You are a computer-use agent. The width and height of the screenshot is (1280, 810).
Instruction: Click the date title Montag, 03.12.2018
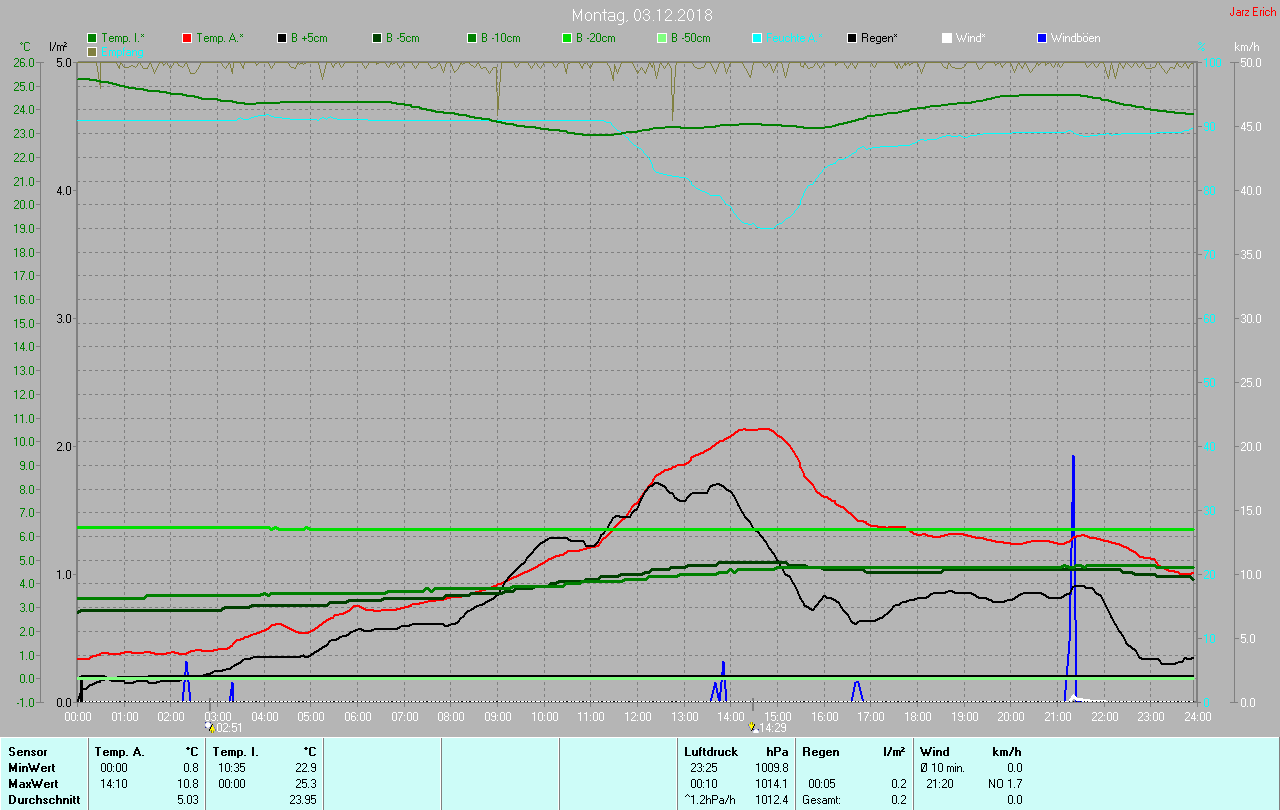click(642, 15)
